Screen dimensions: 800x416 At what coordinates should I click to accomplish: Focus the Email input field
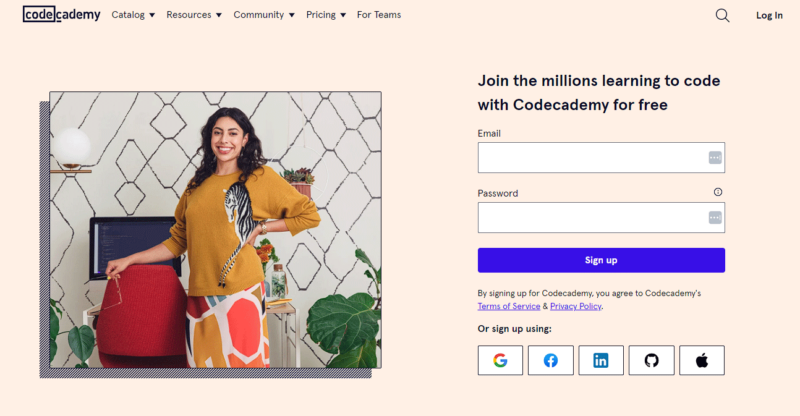[590, 157]
